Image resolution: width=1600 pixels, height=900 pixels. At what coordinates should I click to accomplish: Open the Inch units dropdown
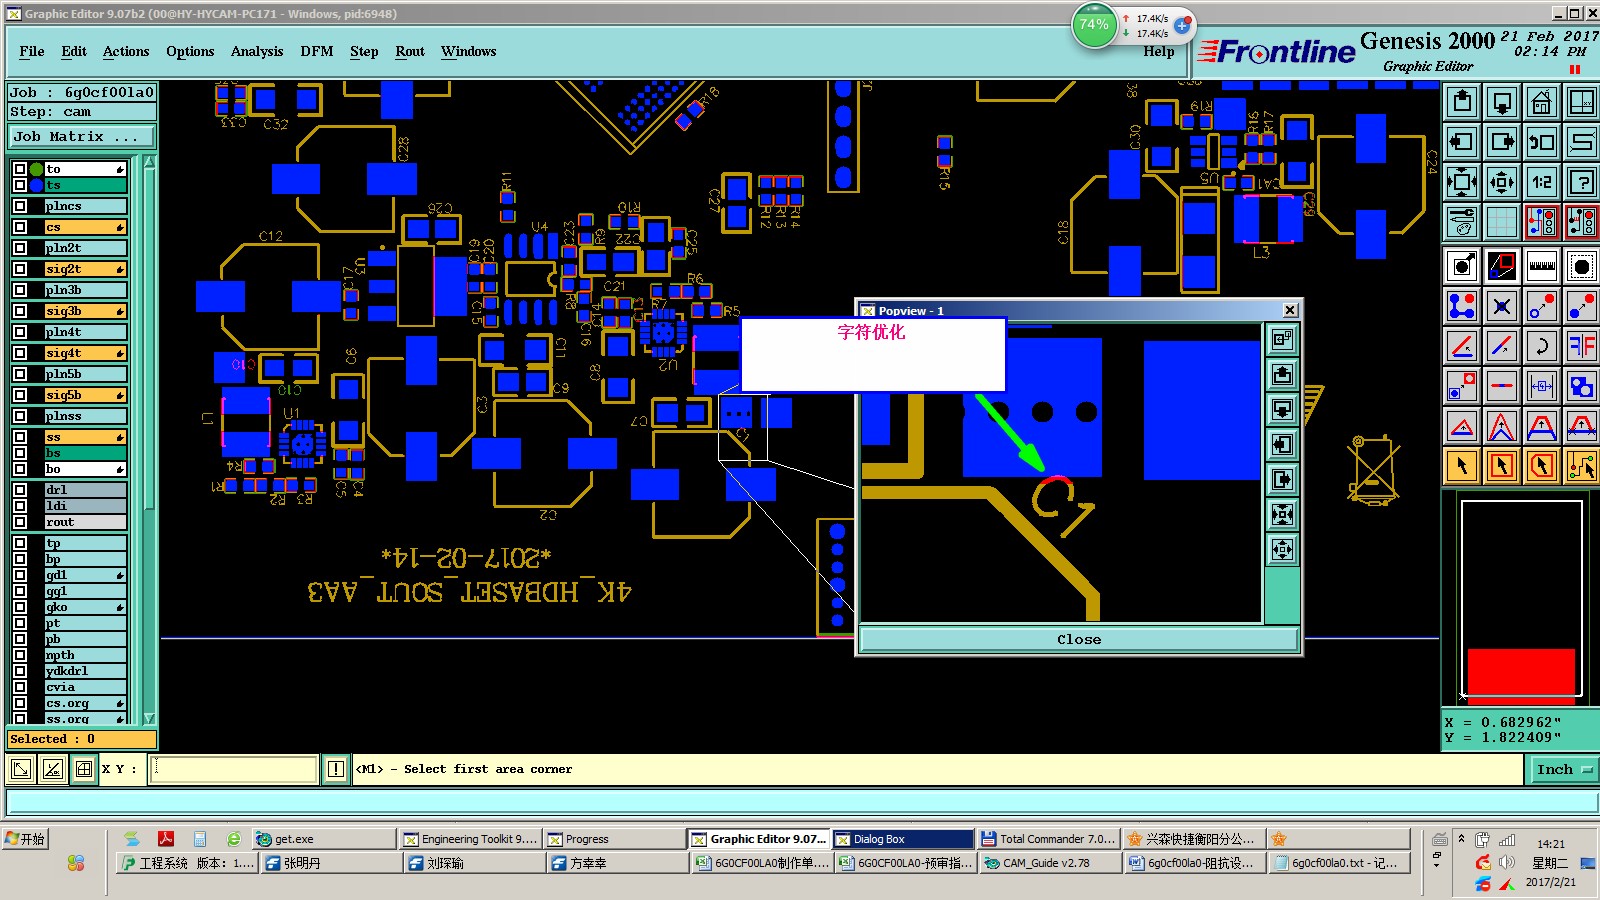coord(1564,769)
